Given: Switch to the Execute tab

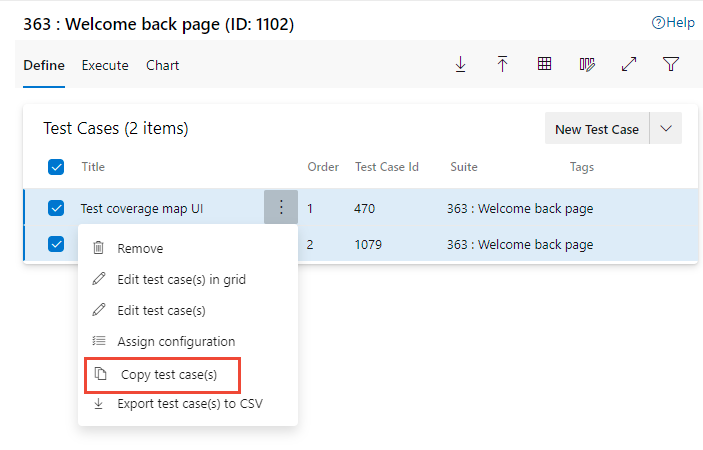Looking at the screenshot, I should coord(105,65).
